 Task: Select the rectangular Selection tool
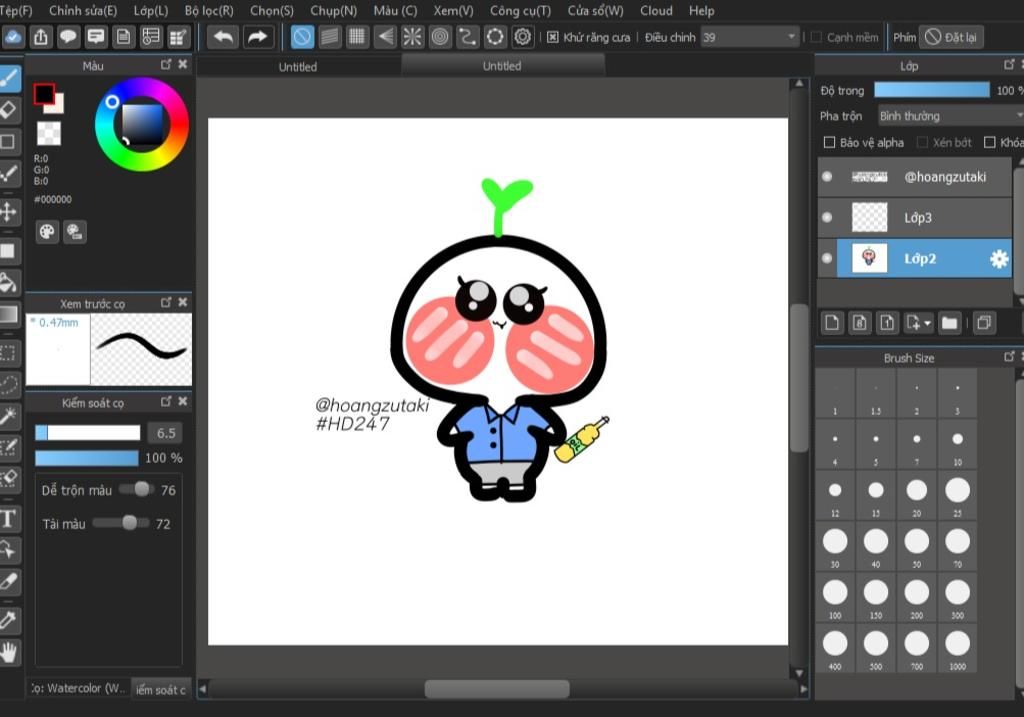coord(9,353)
